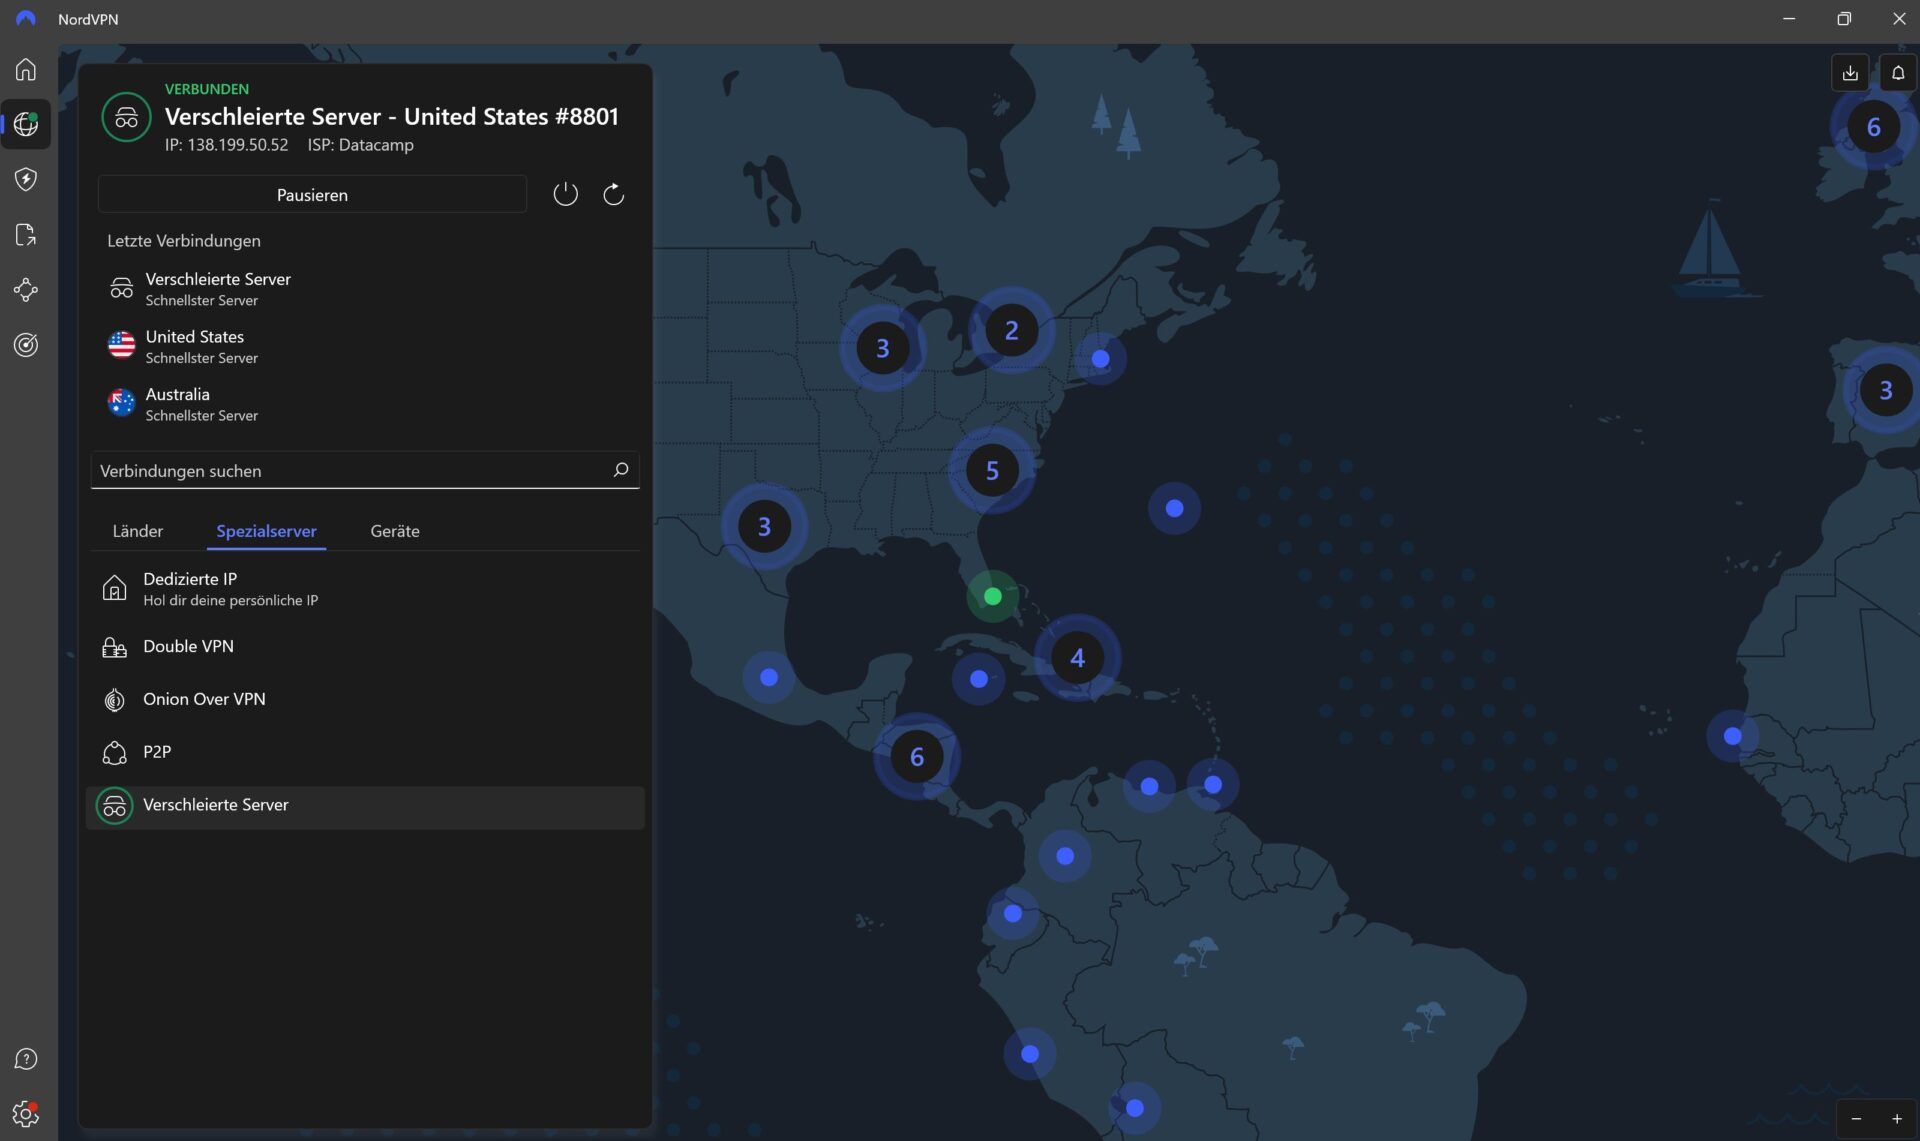
Task: Select Verschleierte Server list entry
Action: click(365, 806)
